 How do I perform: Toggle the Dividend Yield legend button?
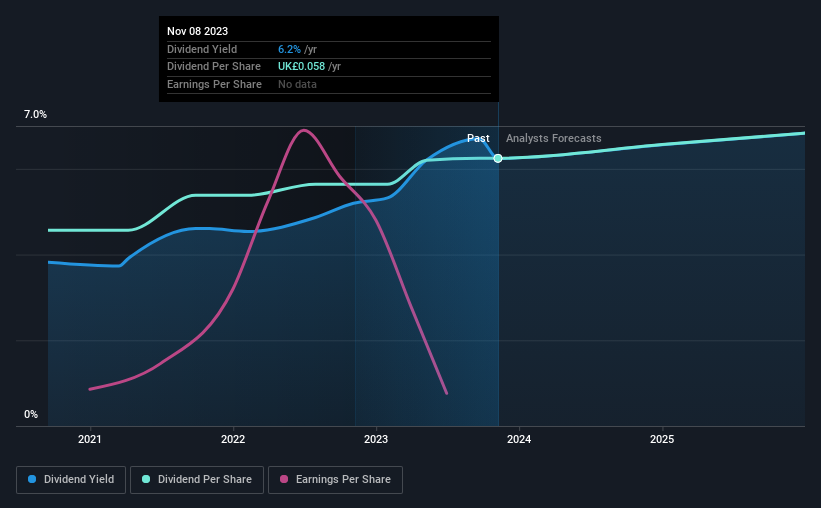(x=71, y=480)
